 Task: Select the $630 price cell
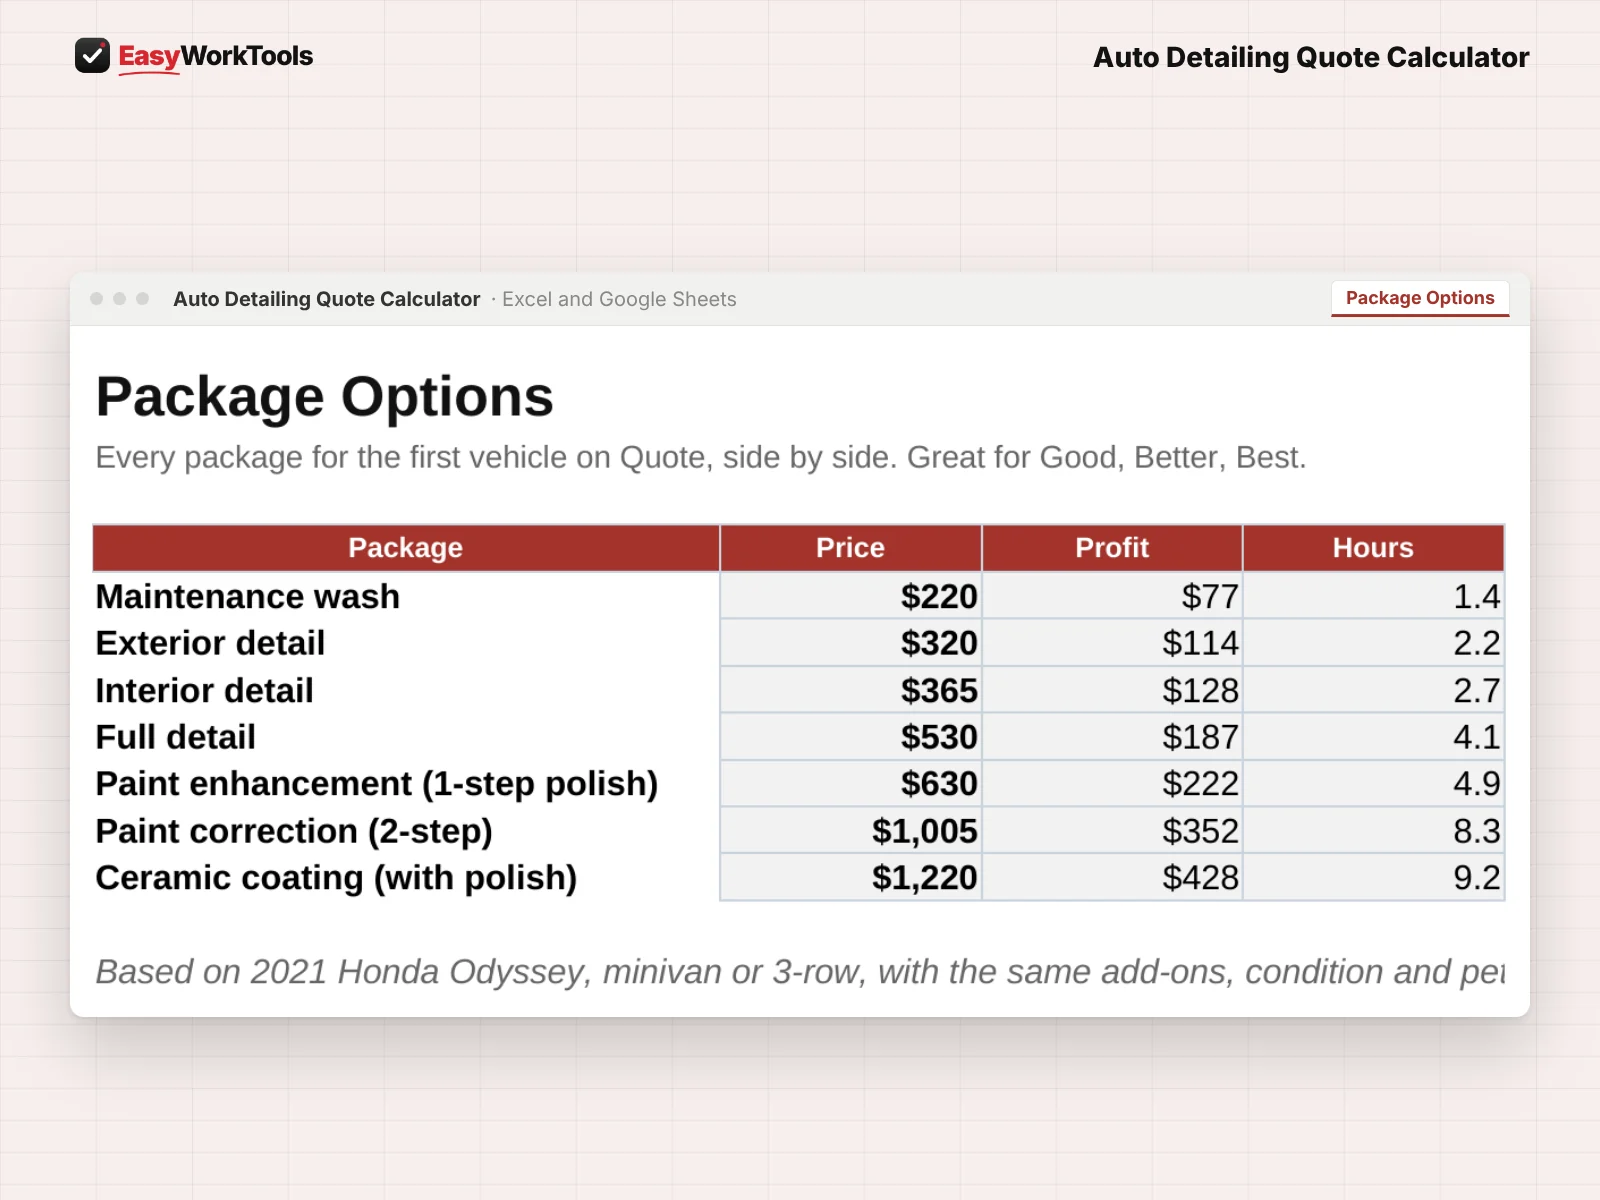[x=851, y=784]
